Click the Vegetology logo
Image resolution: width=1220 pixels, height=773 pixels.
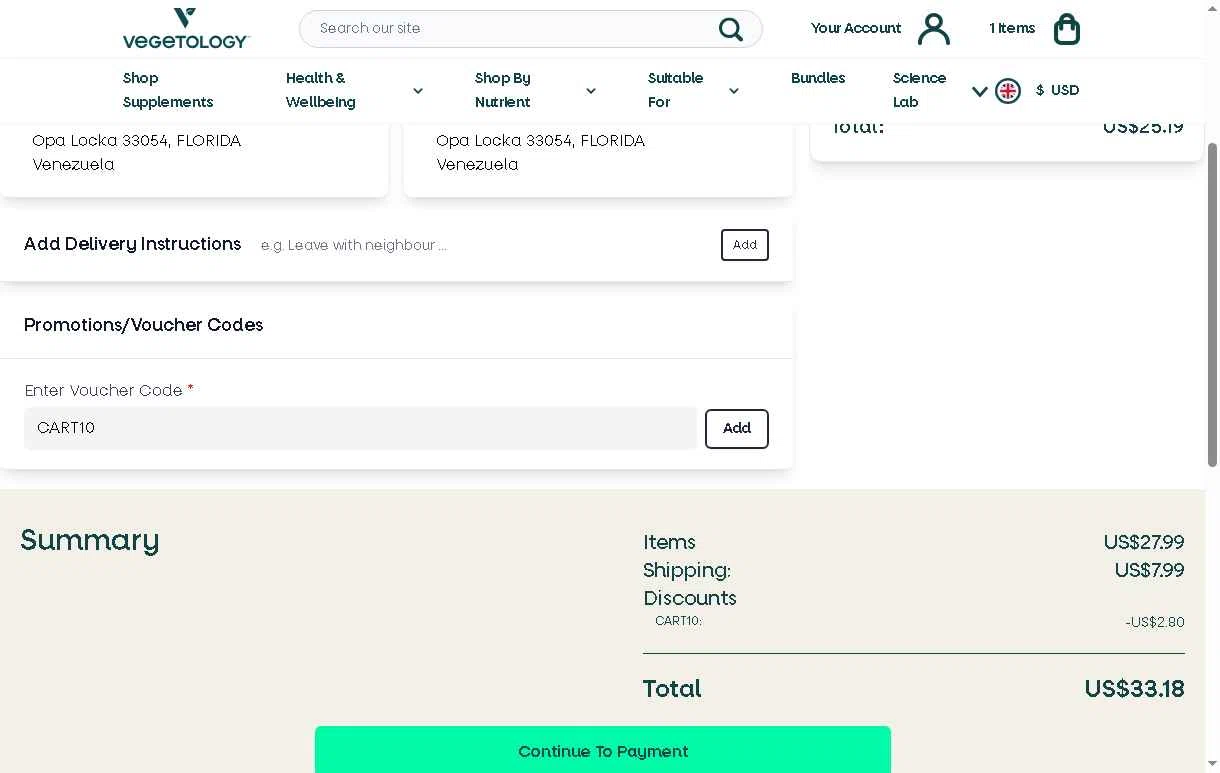coord(186,28)
